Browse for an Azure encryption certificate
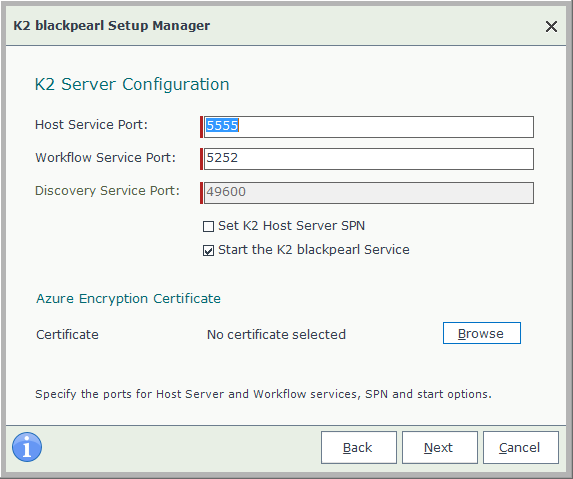The height and width of the screenshot is (479, 573). click(482, 333)
